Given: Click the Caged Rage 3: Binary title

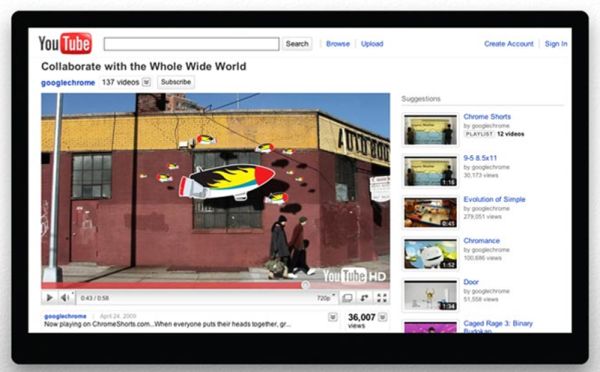Looking at the screenshot, I should tap(498, 326).
